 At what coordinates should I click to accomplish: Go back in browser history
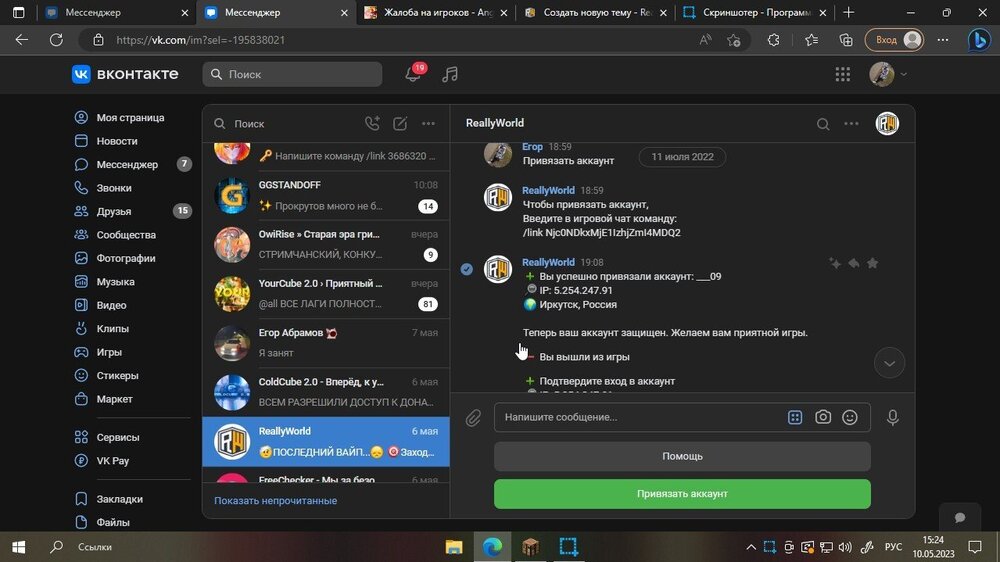click(22, 40)
